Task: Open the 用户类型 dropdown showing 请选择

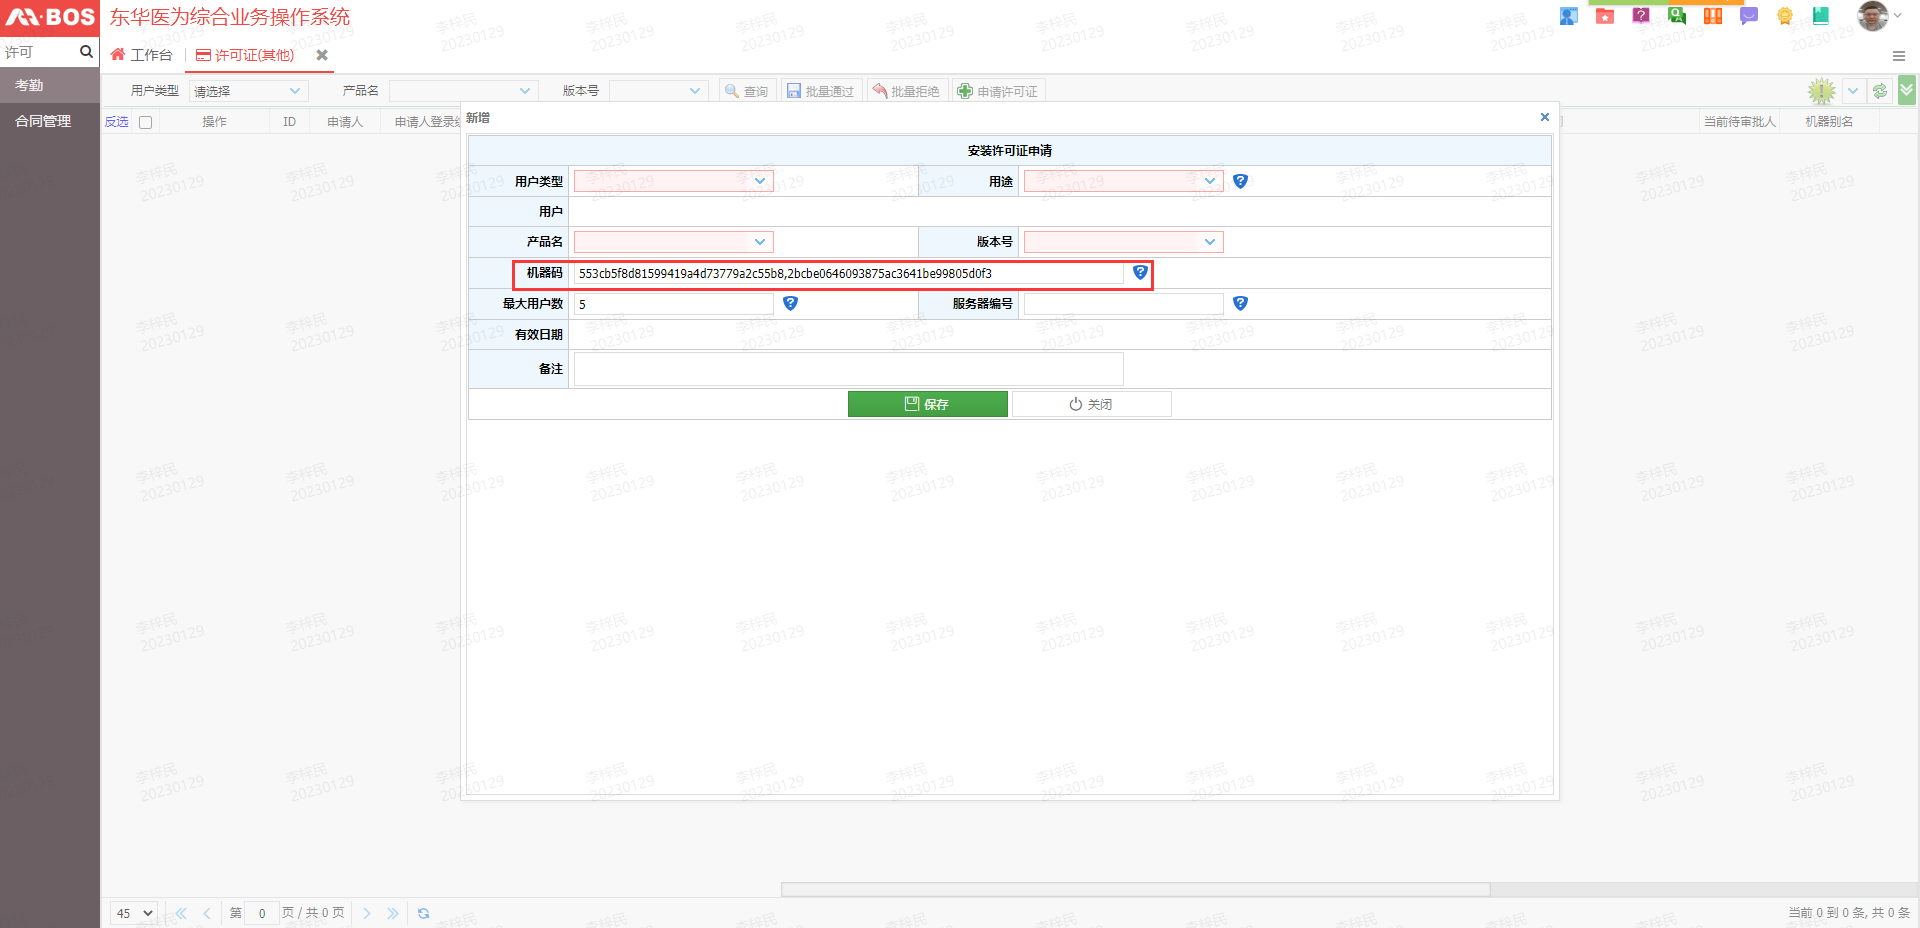Action: tap(247, 90)
